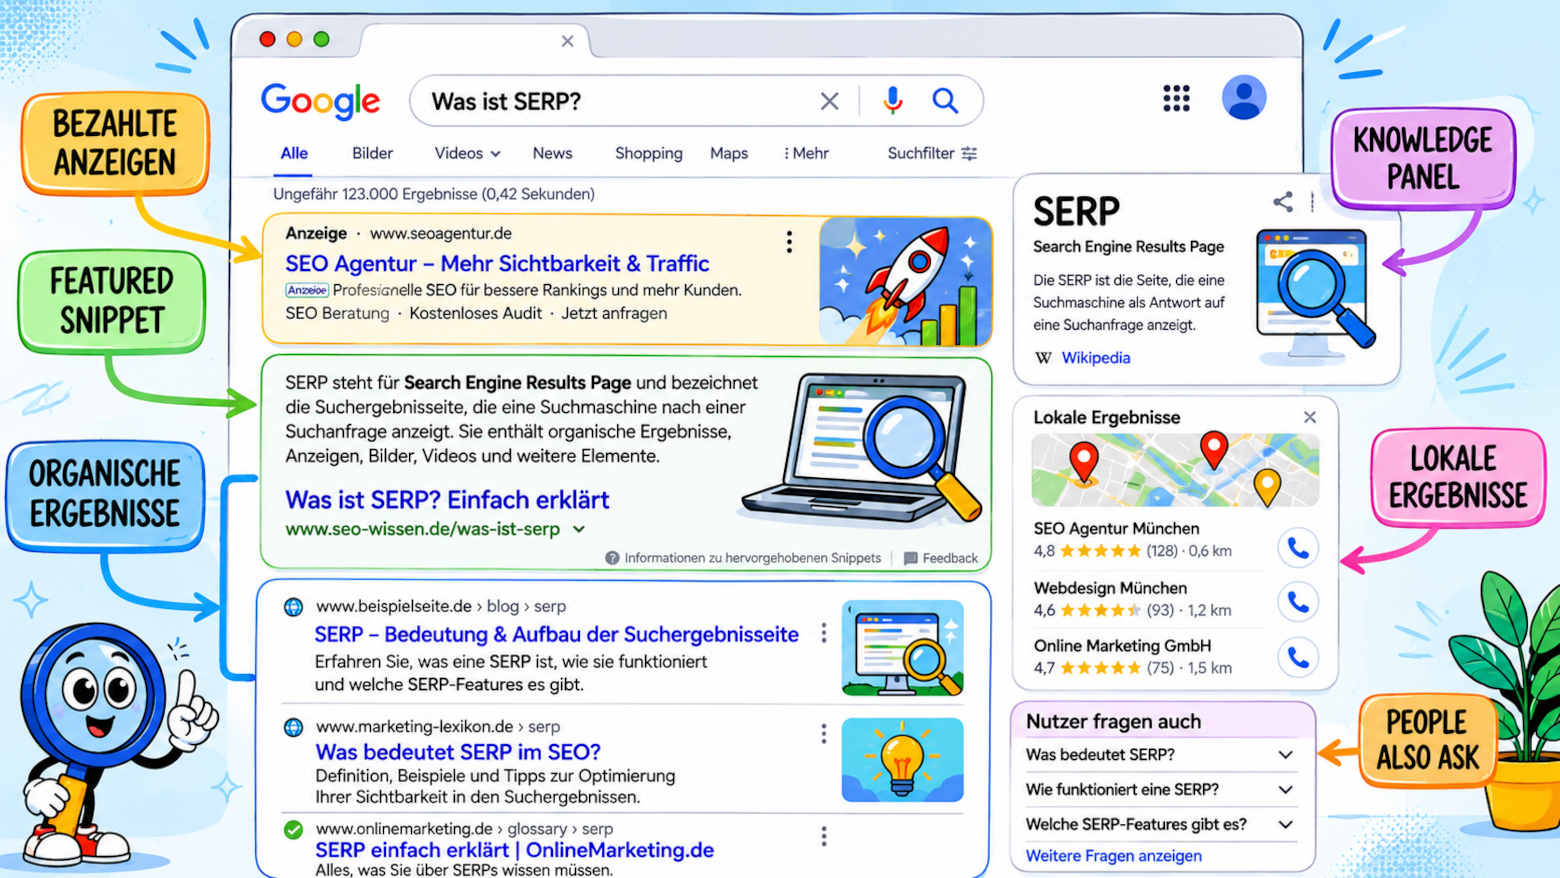Open the account profile avatar

click(1244, 98)
